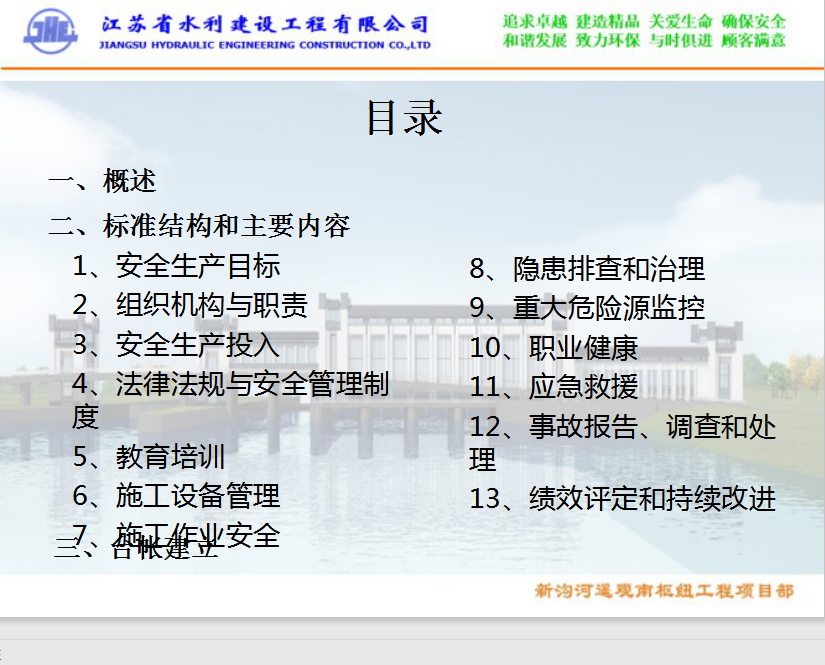
Task: Click item 9、重大危险源监控
Action: click(587, 308)
